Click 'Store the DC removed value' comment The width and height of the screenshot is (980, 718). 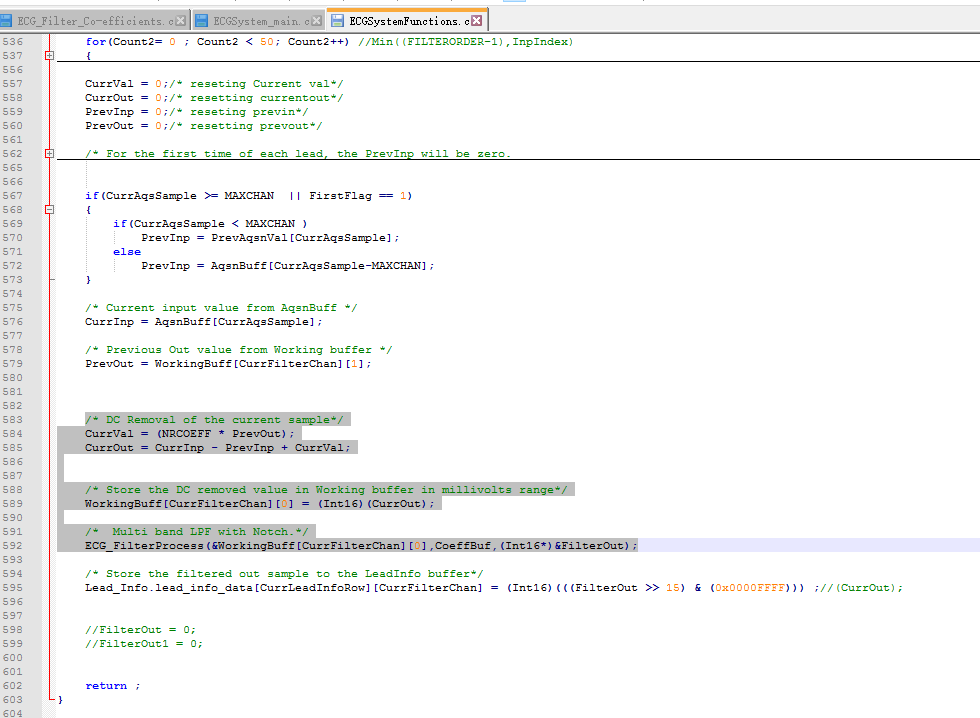pyautogui.click(x=326, y=490)
